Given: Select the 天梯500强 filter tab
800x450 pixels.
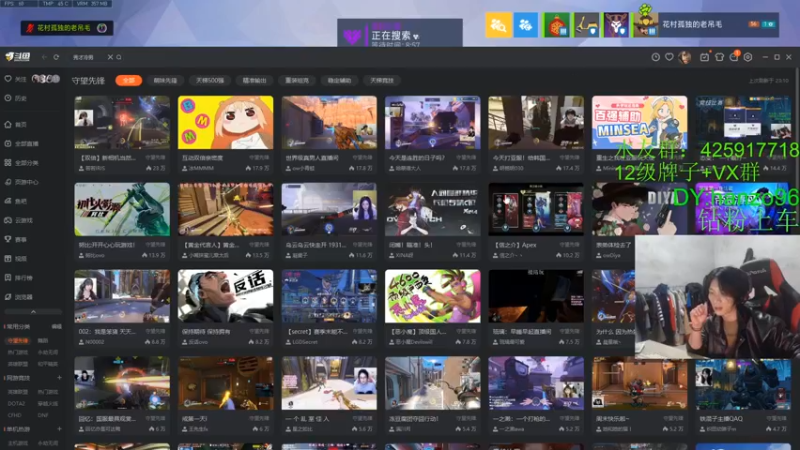Looking at the screenshot, I should tap(210, 81).
